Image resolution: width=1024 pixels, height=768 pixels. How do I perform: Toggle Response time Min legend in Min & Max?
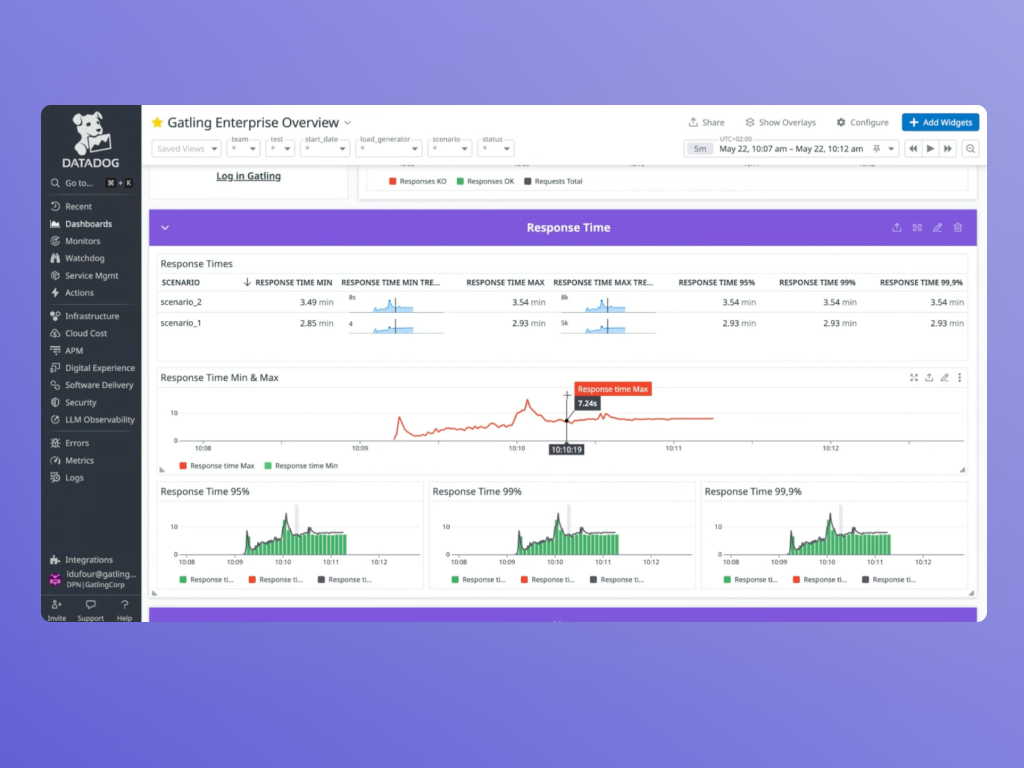[x=301, y=466]
